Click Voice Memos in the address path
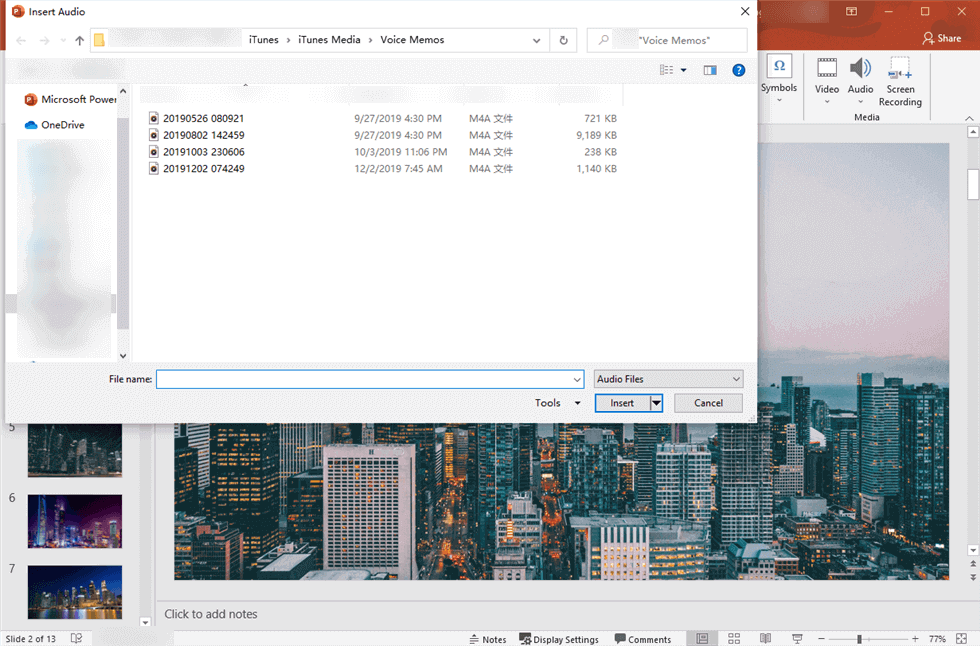Screen dimensions: 980x646 point(412,39)
